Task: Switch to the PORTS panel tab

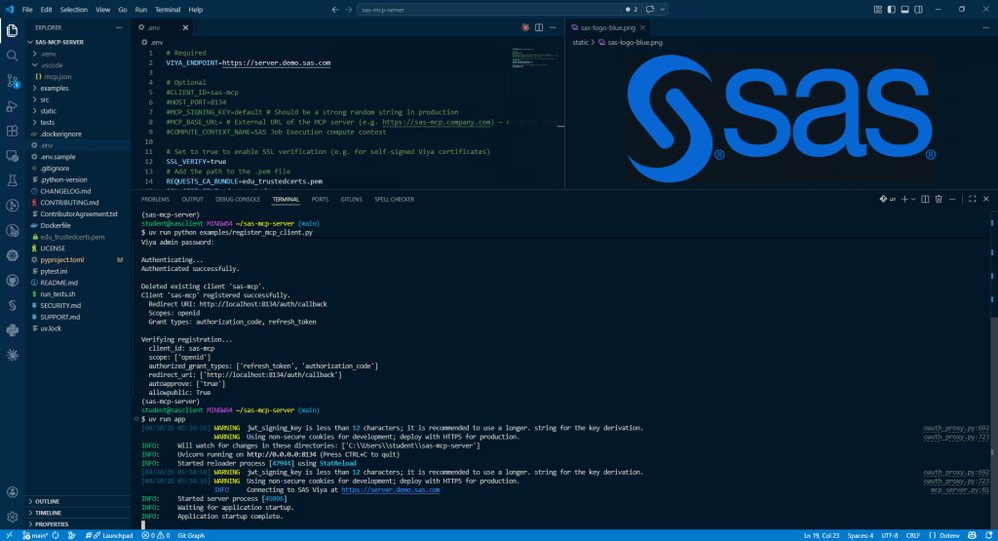Action: click(x=320, y=199)
